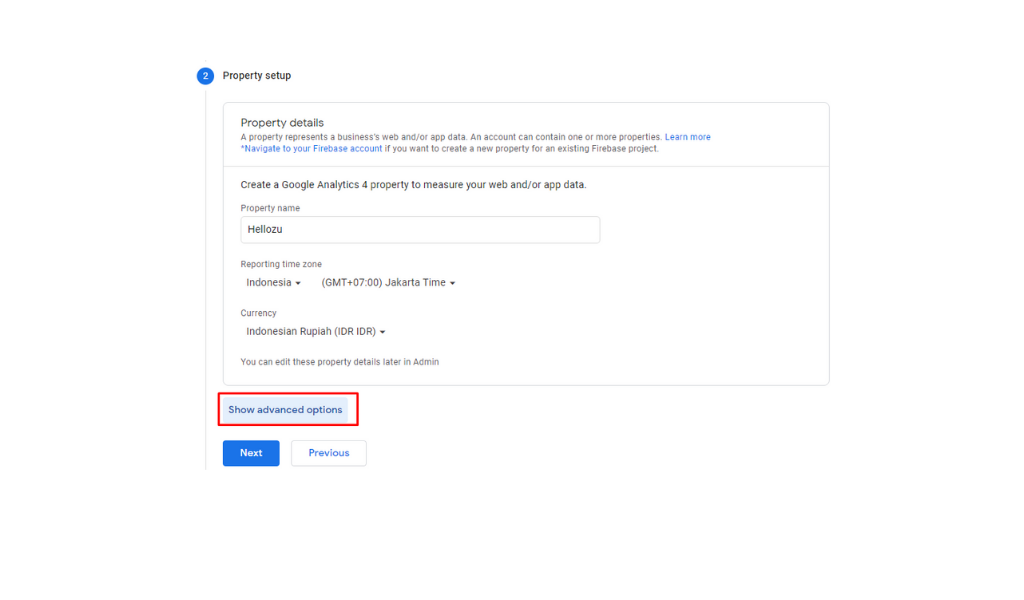Show advanced options
The image size is (1024, 600).
(x=285, y=410)
